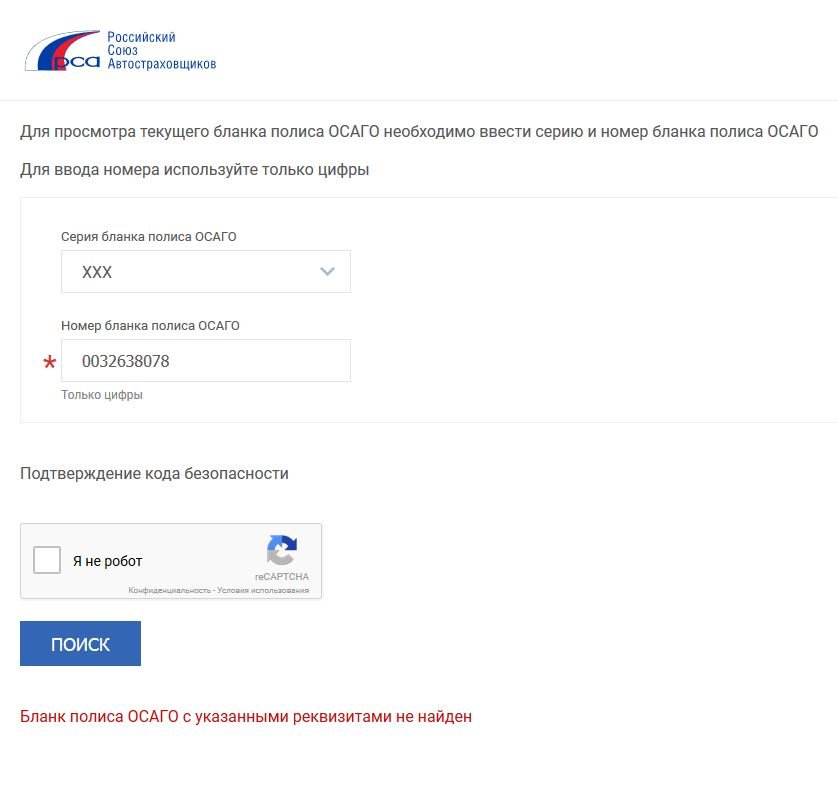Click the "Серия бланка полиса ОСАГО" label
Viewport: 838px width, 789px height.
149,236
